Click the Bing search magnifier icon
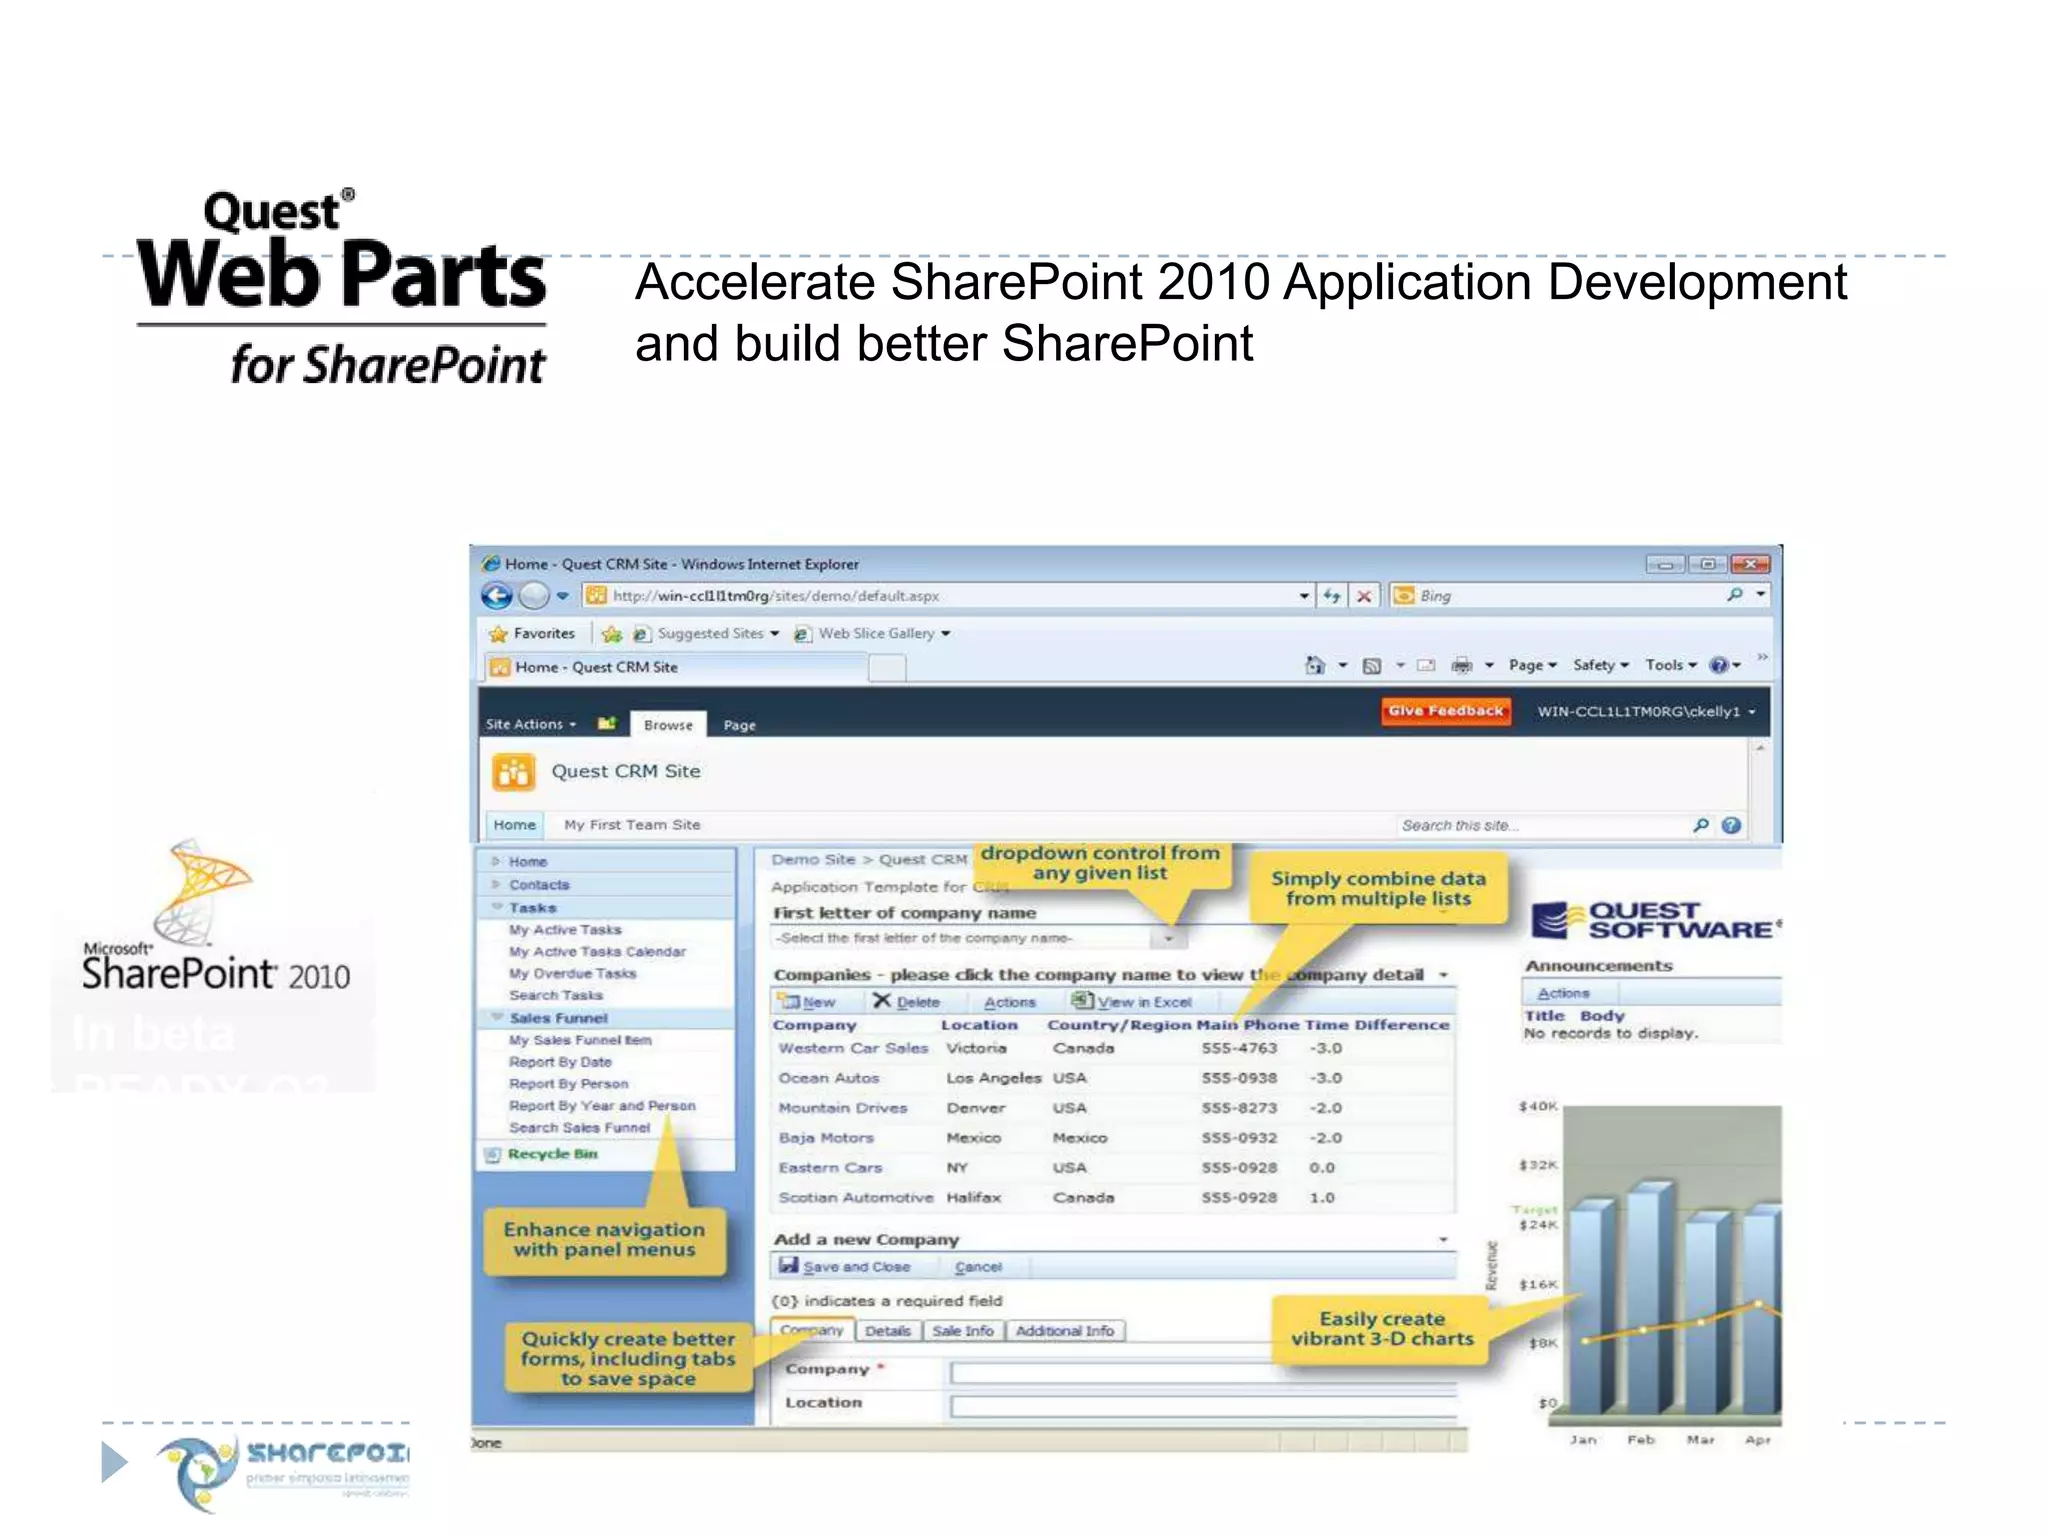 click(1735, 595)
